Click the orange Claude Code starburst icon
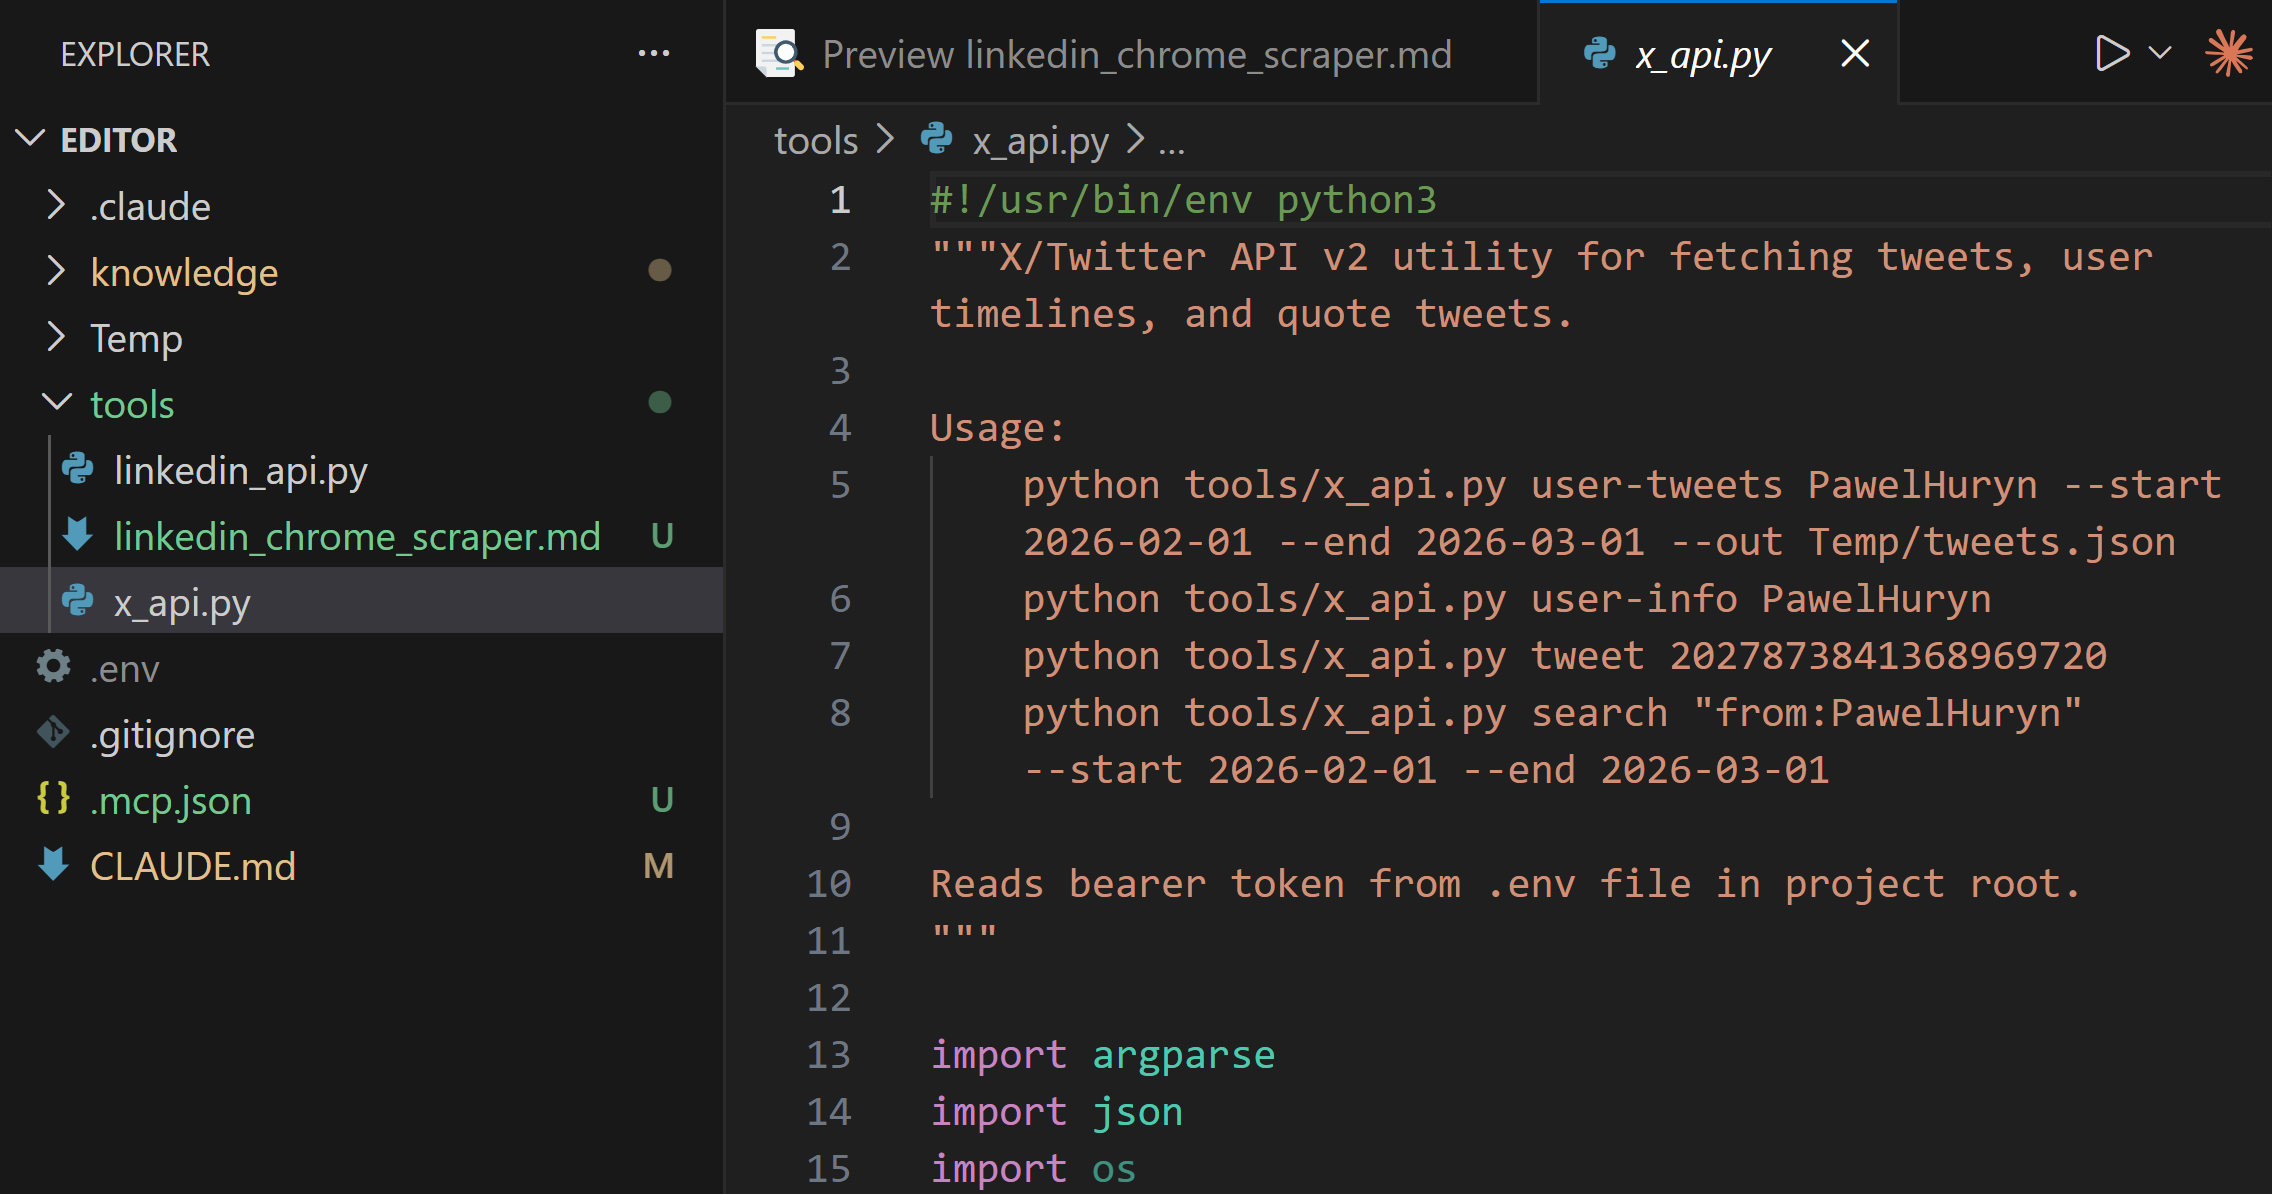The width and height of the screenshot is (2272, 1194). 2229,53
